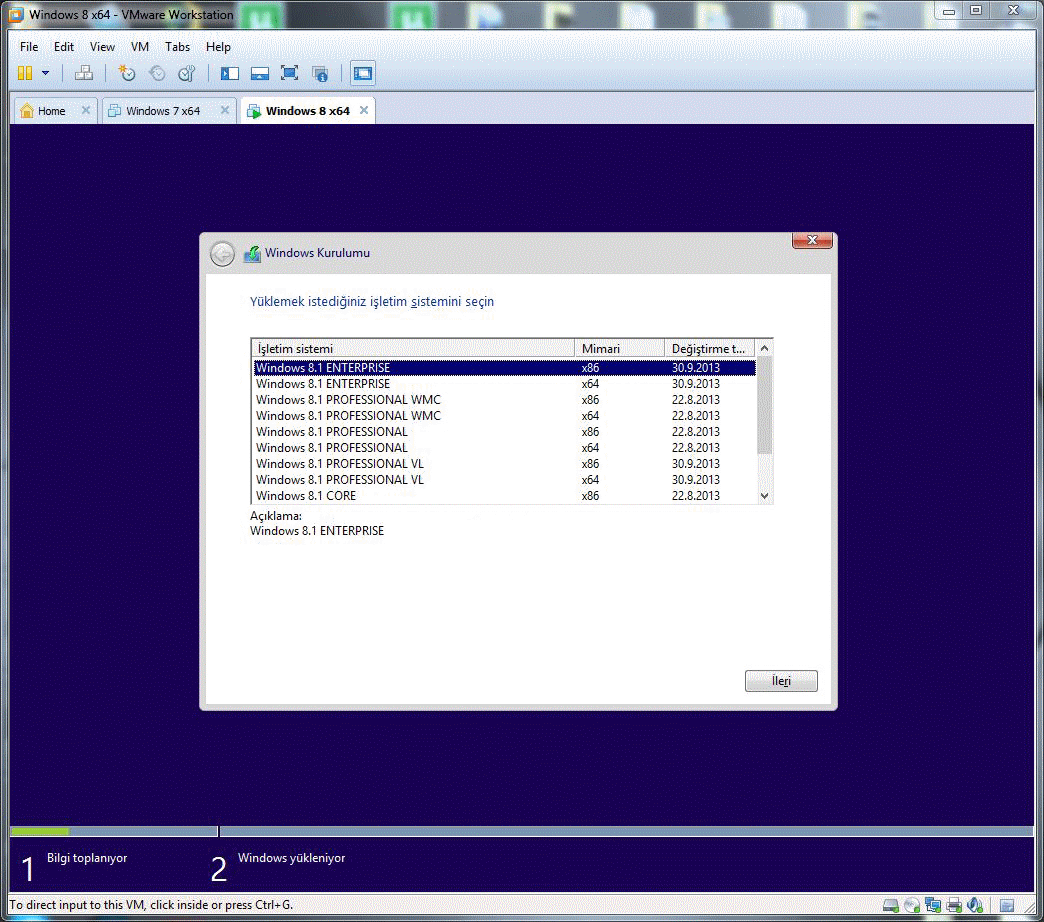Screen dimensions: 1044x922
Task: Click the network adapter status icon
Action: [932, 905]
